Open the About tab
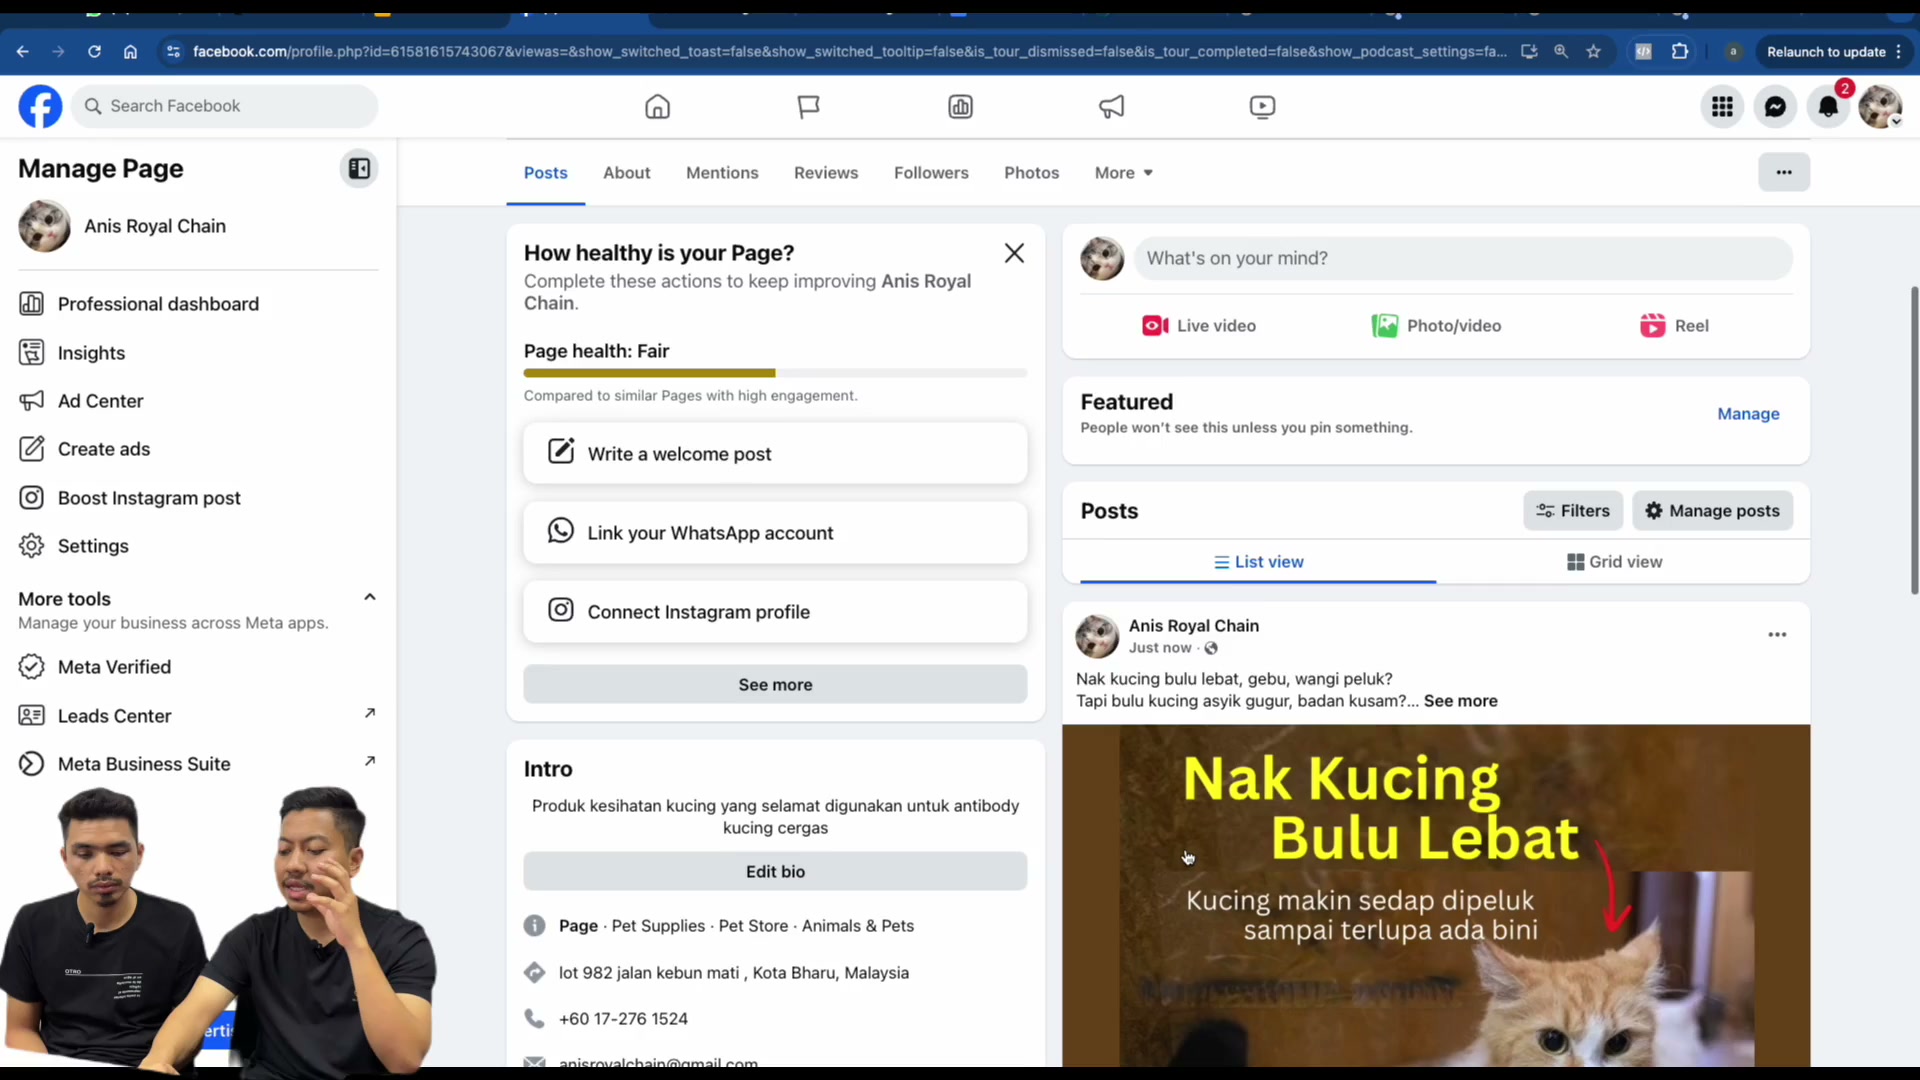The image size is (1920, 1080). pyautogui.click(x=626, y=173)
